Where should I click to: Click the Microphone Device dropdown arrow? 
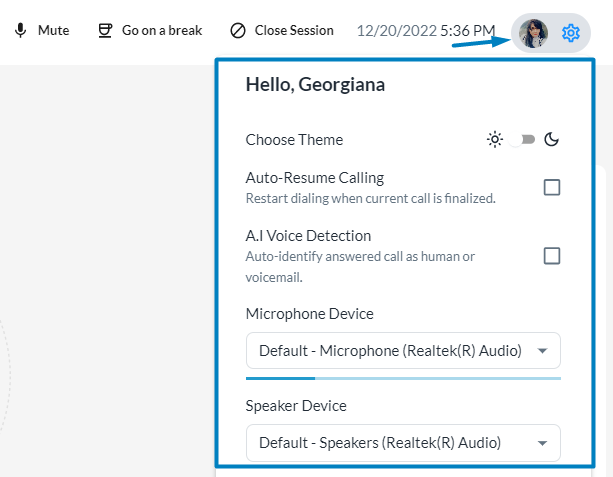coord(542,351)
